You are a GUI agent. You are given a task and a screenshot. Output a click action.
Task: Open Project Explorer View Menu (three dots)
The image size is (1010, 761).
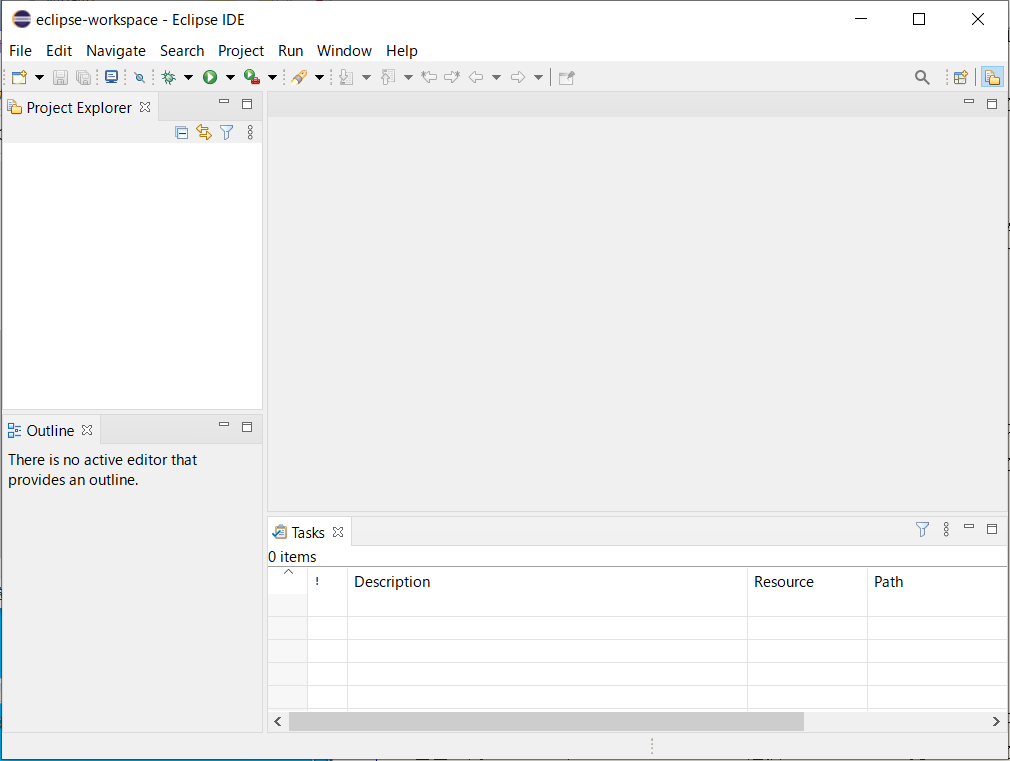point(250,133)
